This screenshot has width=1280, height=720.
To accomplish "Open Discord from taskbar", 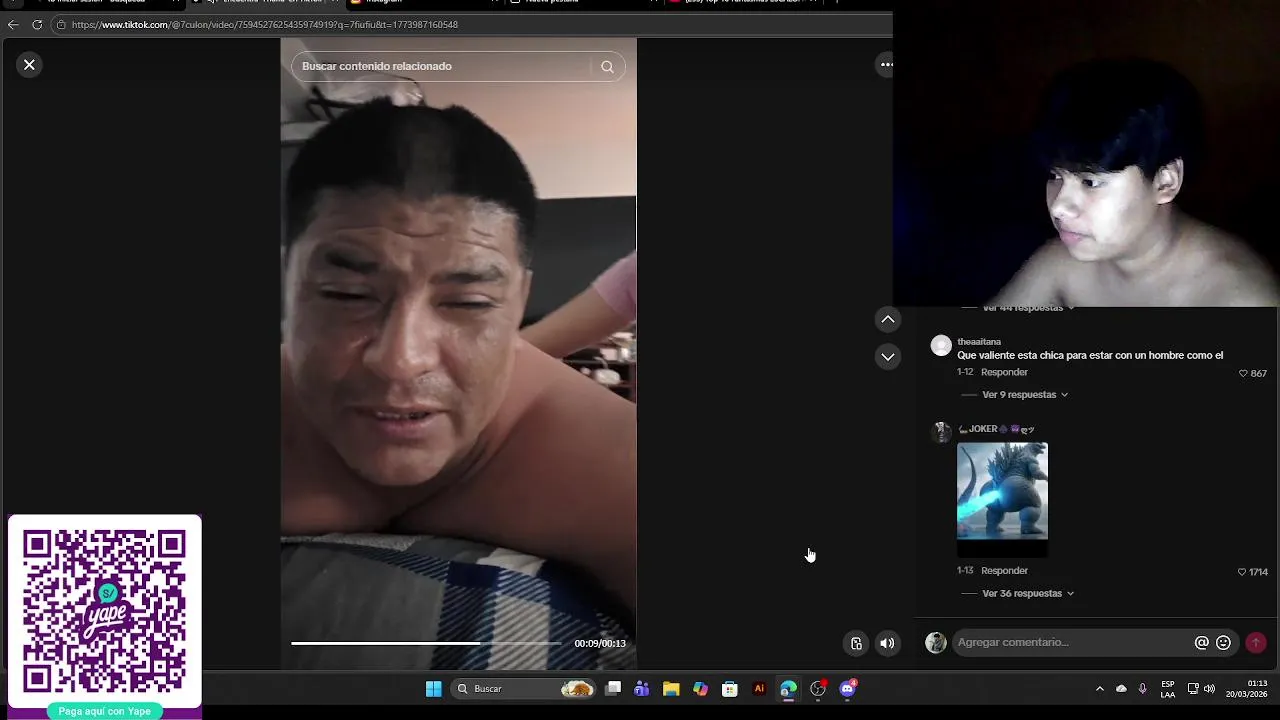I will (848, 689).
